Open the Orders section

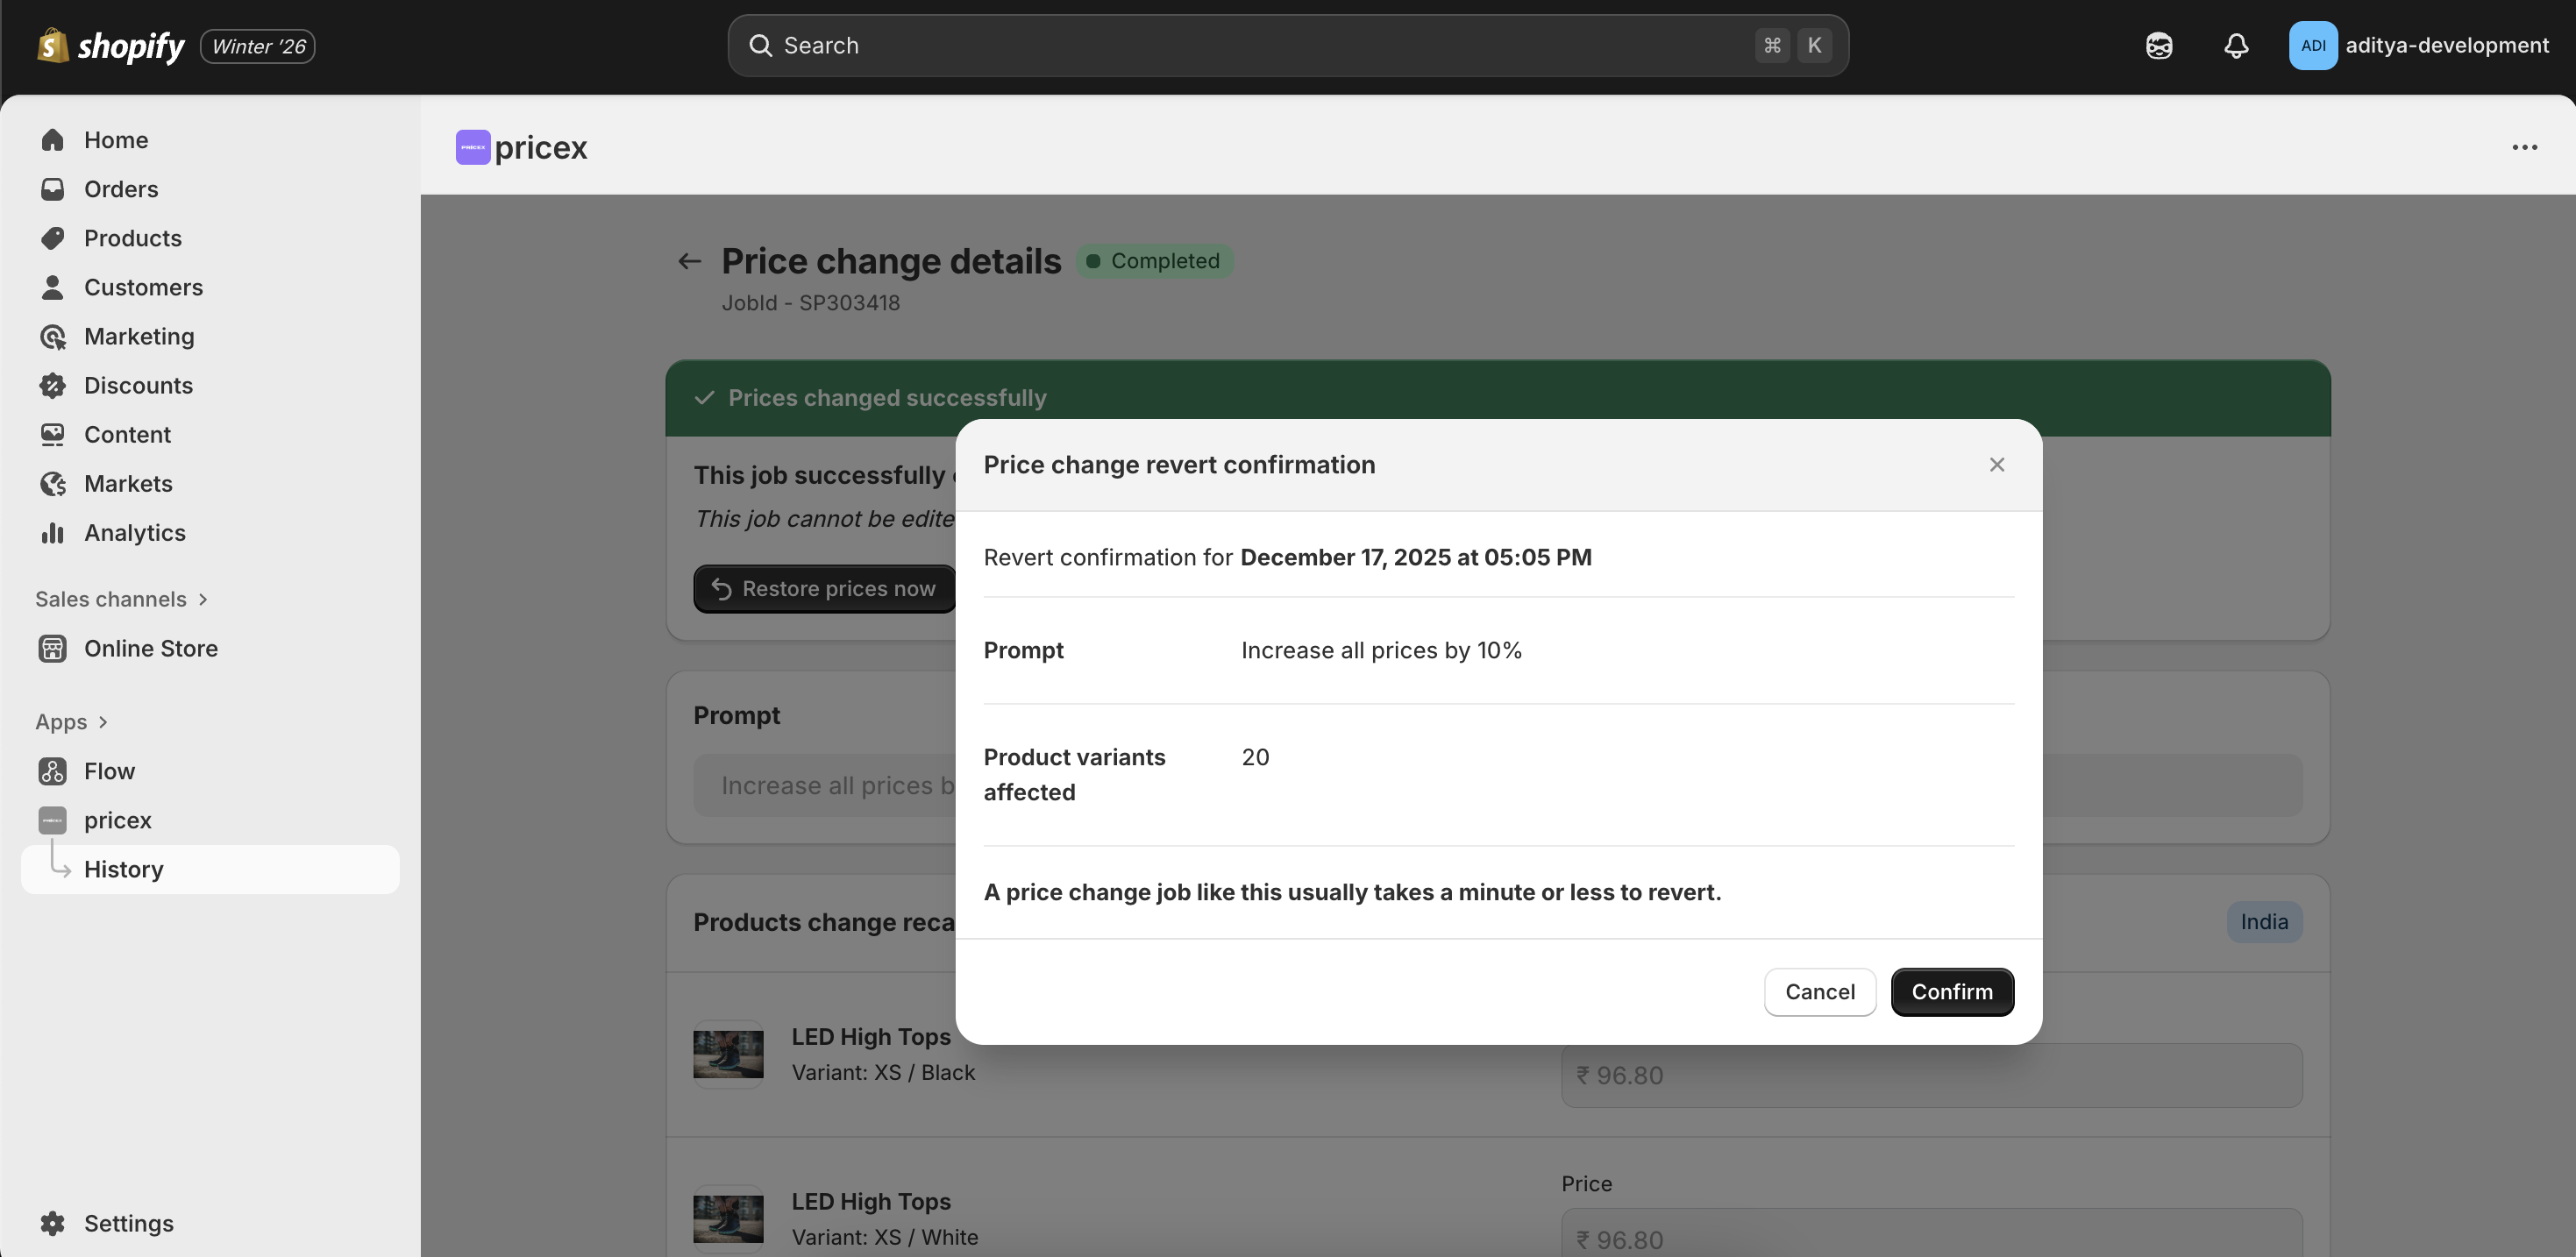[x=120, y=188]
